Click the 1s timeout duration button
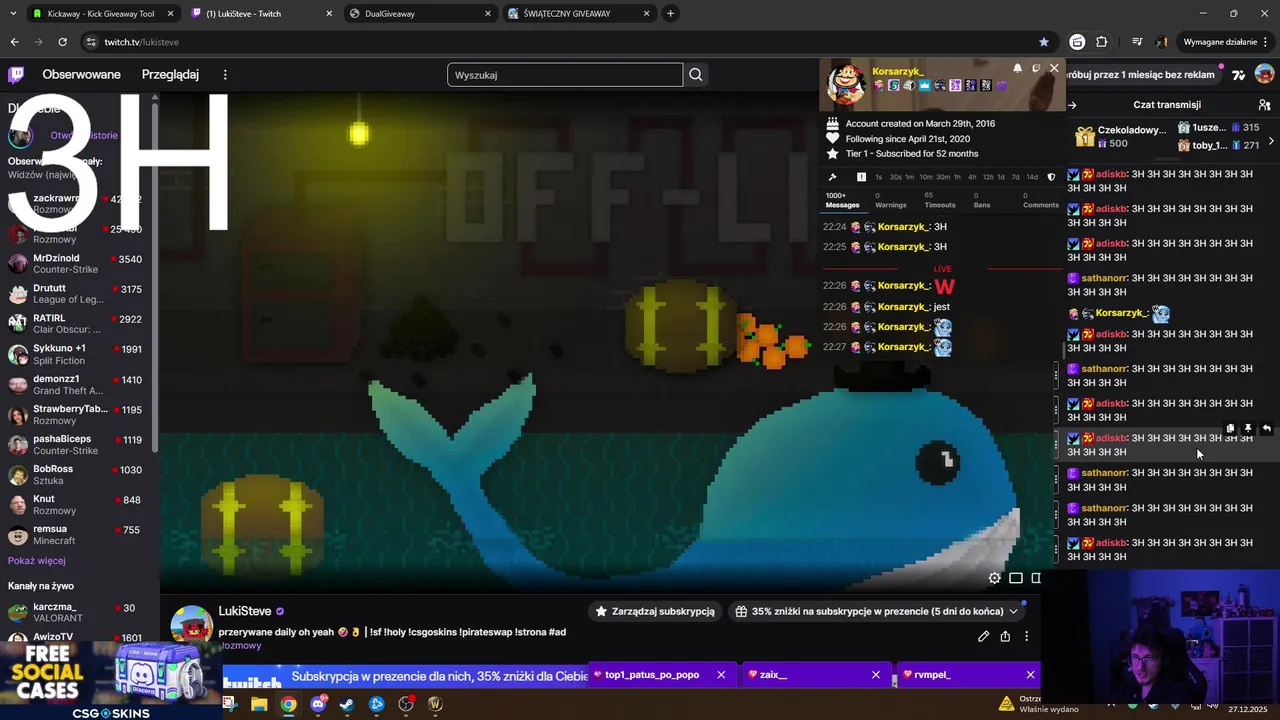Screen dimensions: 1280x720 click(x=879, y=177)
